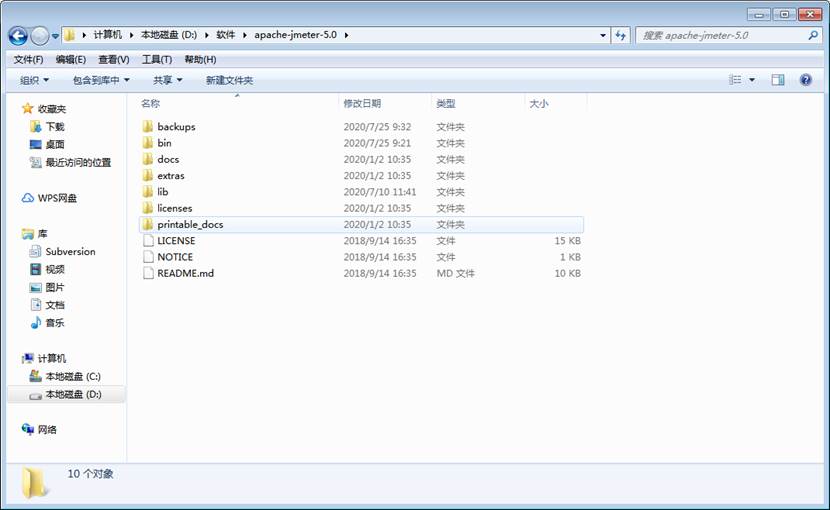The image size is (830, 510).
Task: Select 本地磁盘 (D:) in the breadcrumb
Action: [169, 35]
